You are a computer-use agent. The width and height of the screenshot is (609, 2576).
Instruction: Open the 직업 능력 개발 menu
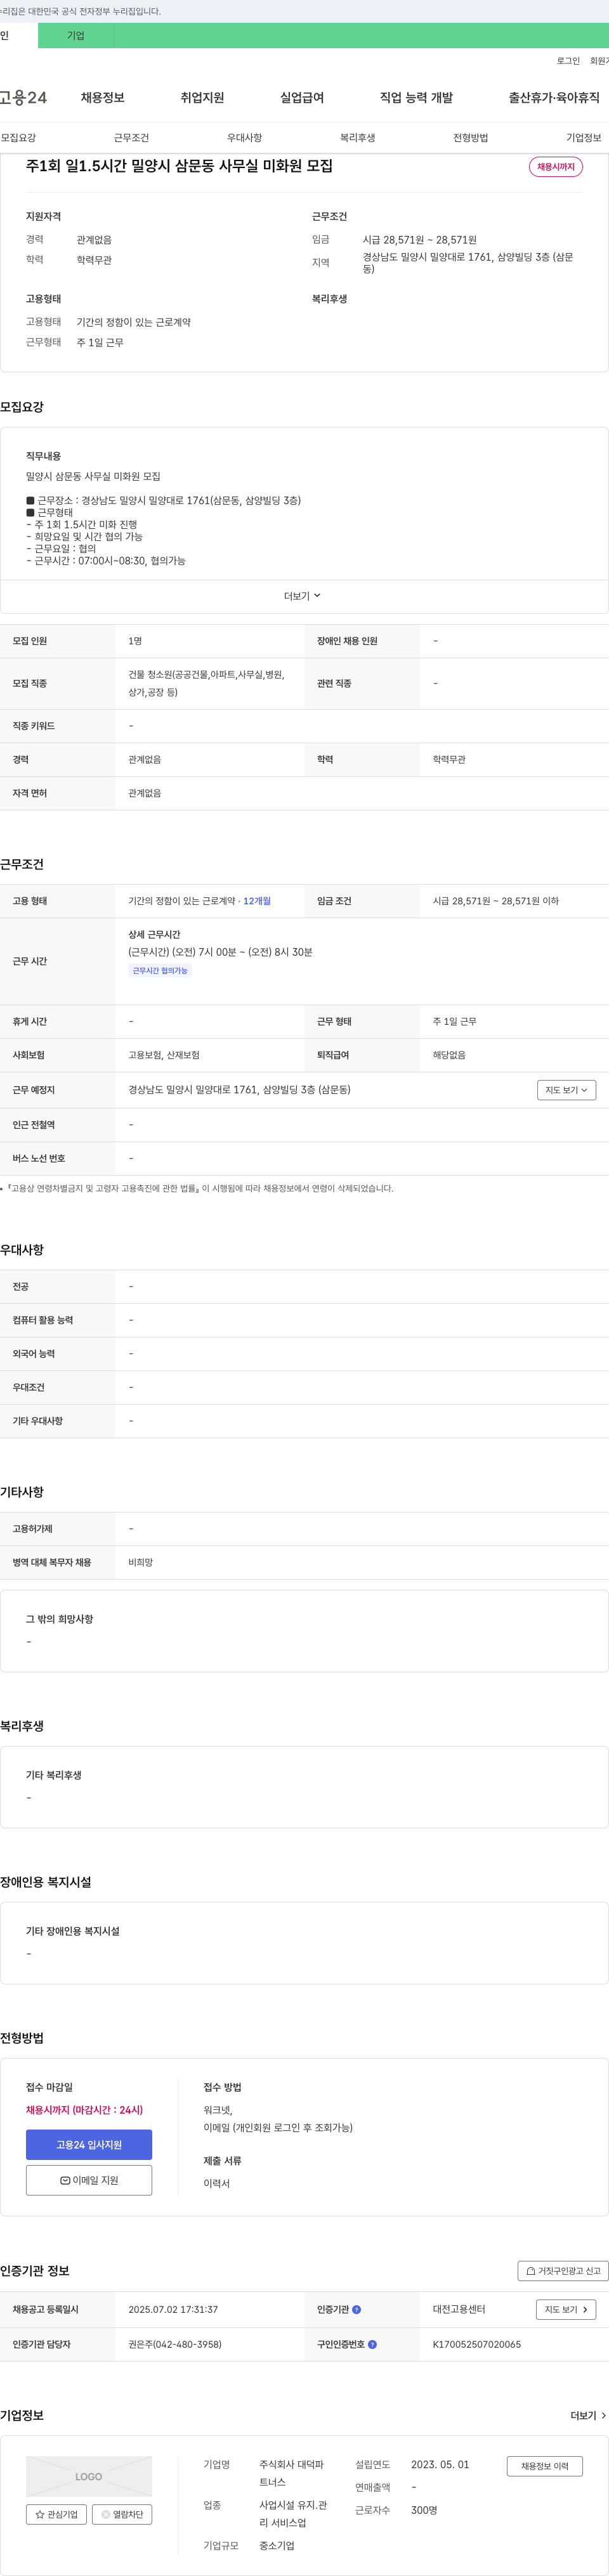coord(416,97)
